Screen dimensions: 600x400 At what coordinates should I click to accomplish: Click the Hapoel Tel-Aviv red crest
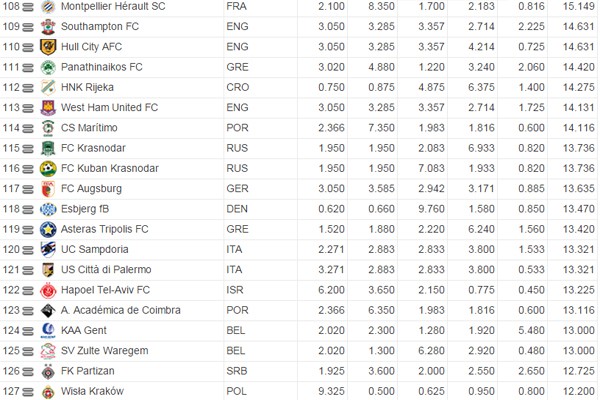coord(47,289)
